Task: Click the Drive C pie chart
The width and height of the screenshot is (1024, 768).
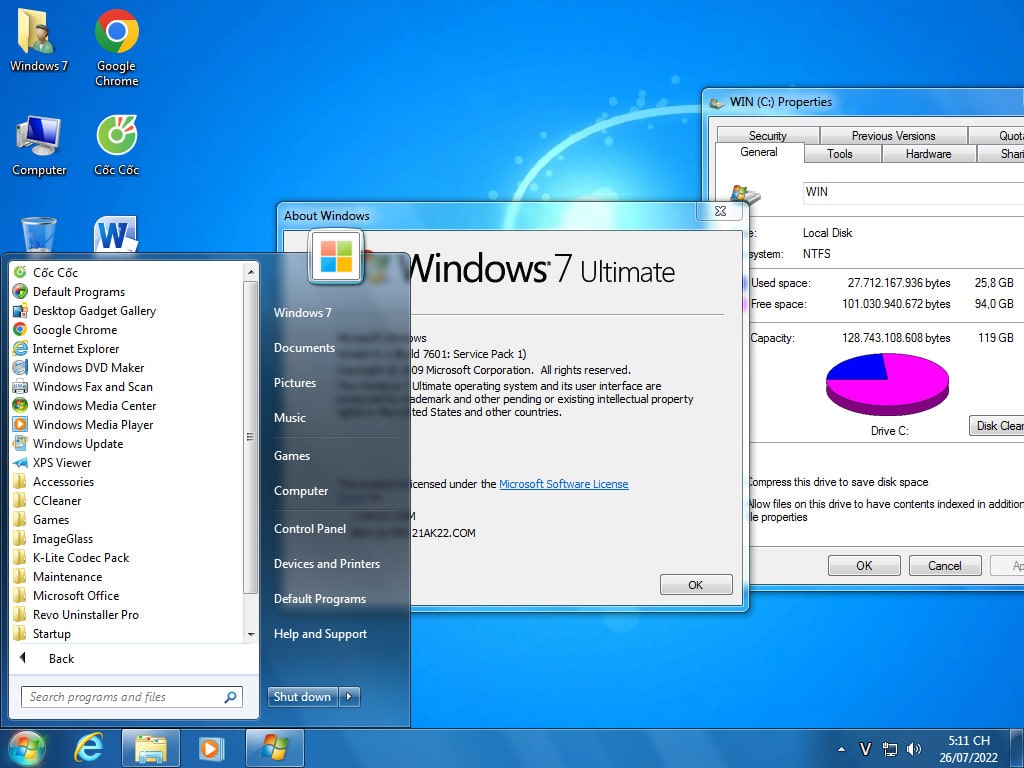Action: point(887,384)
